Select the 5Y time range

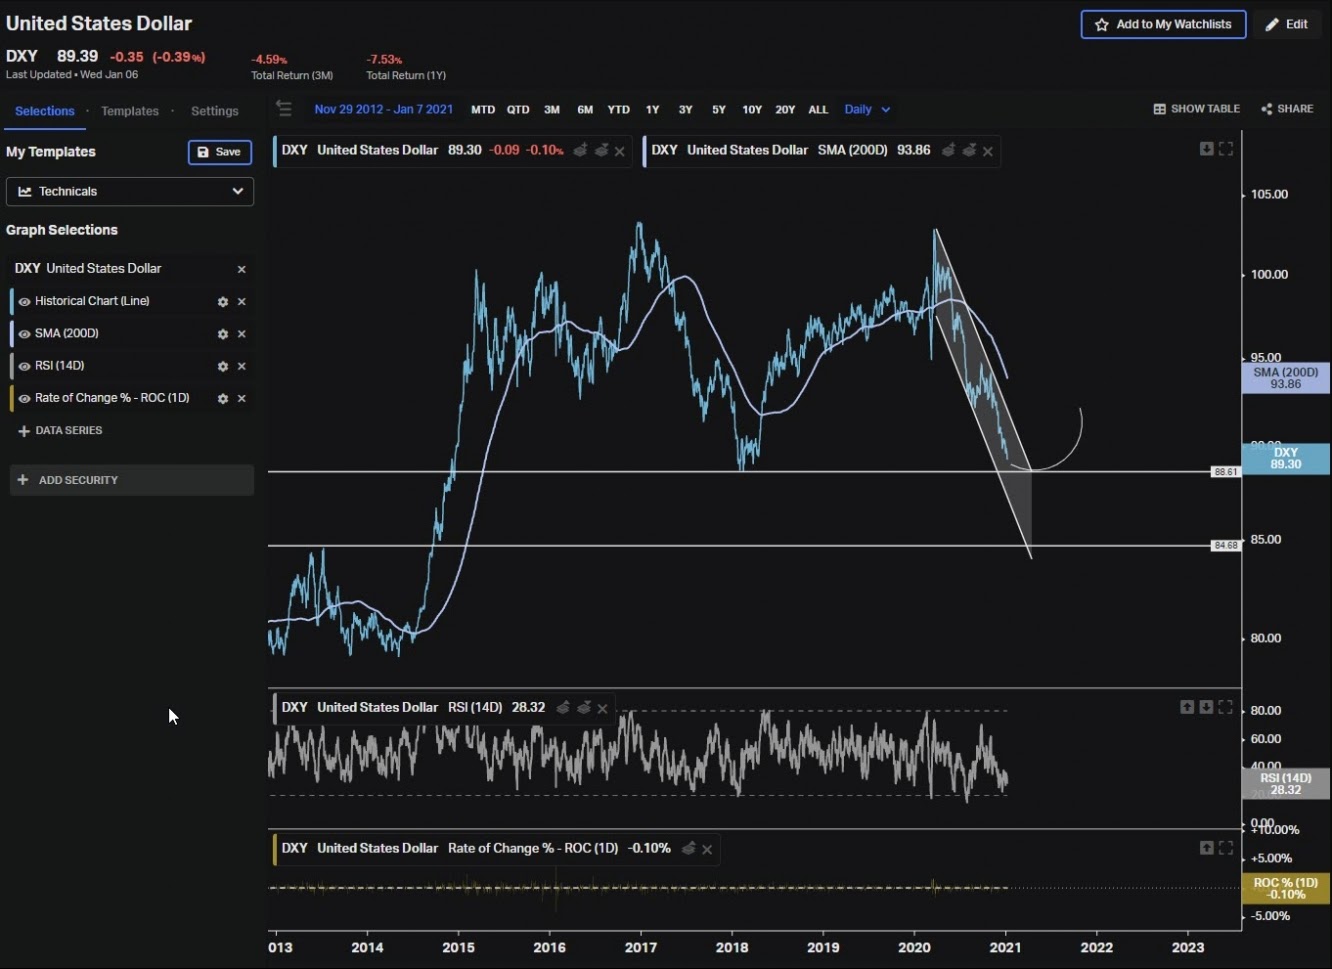tap(719, 110)
